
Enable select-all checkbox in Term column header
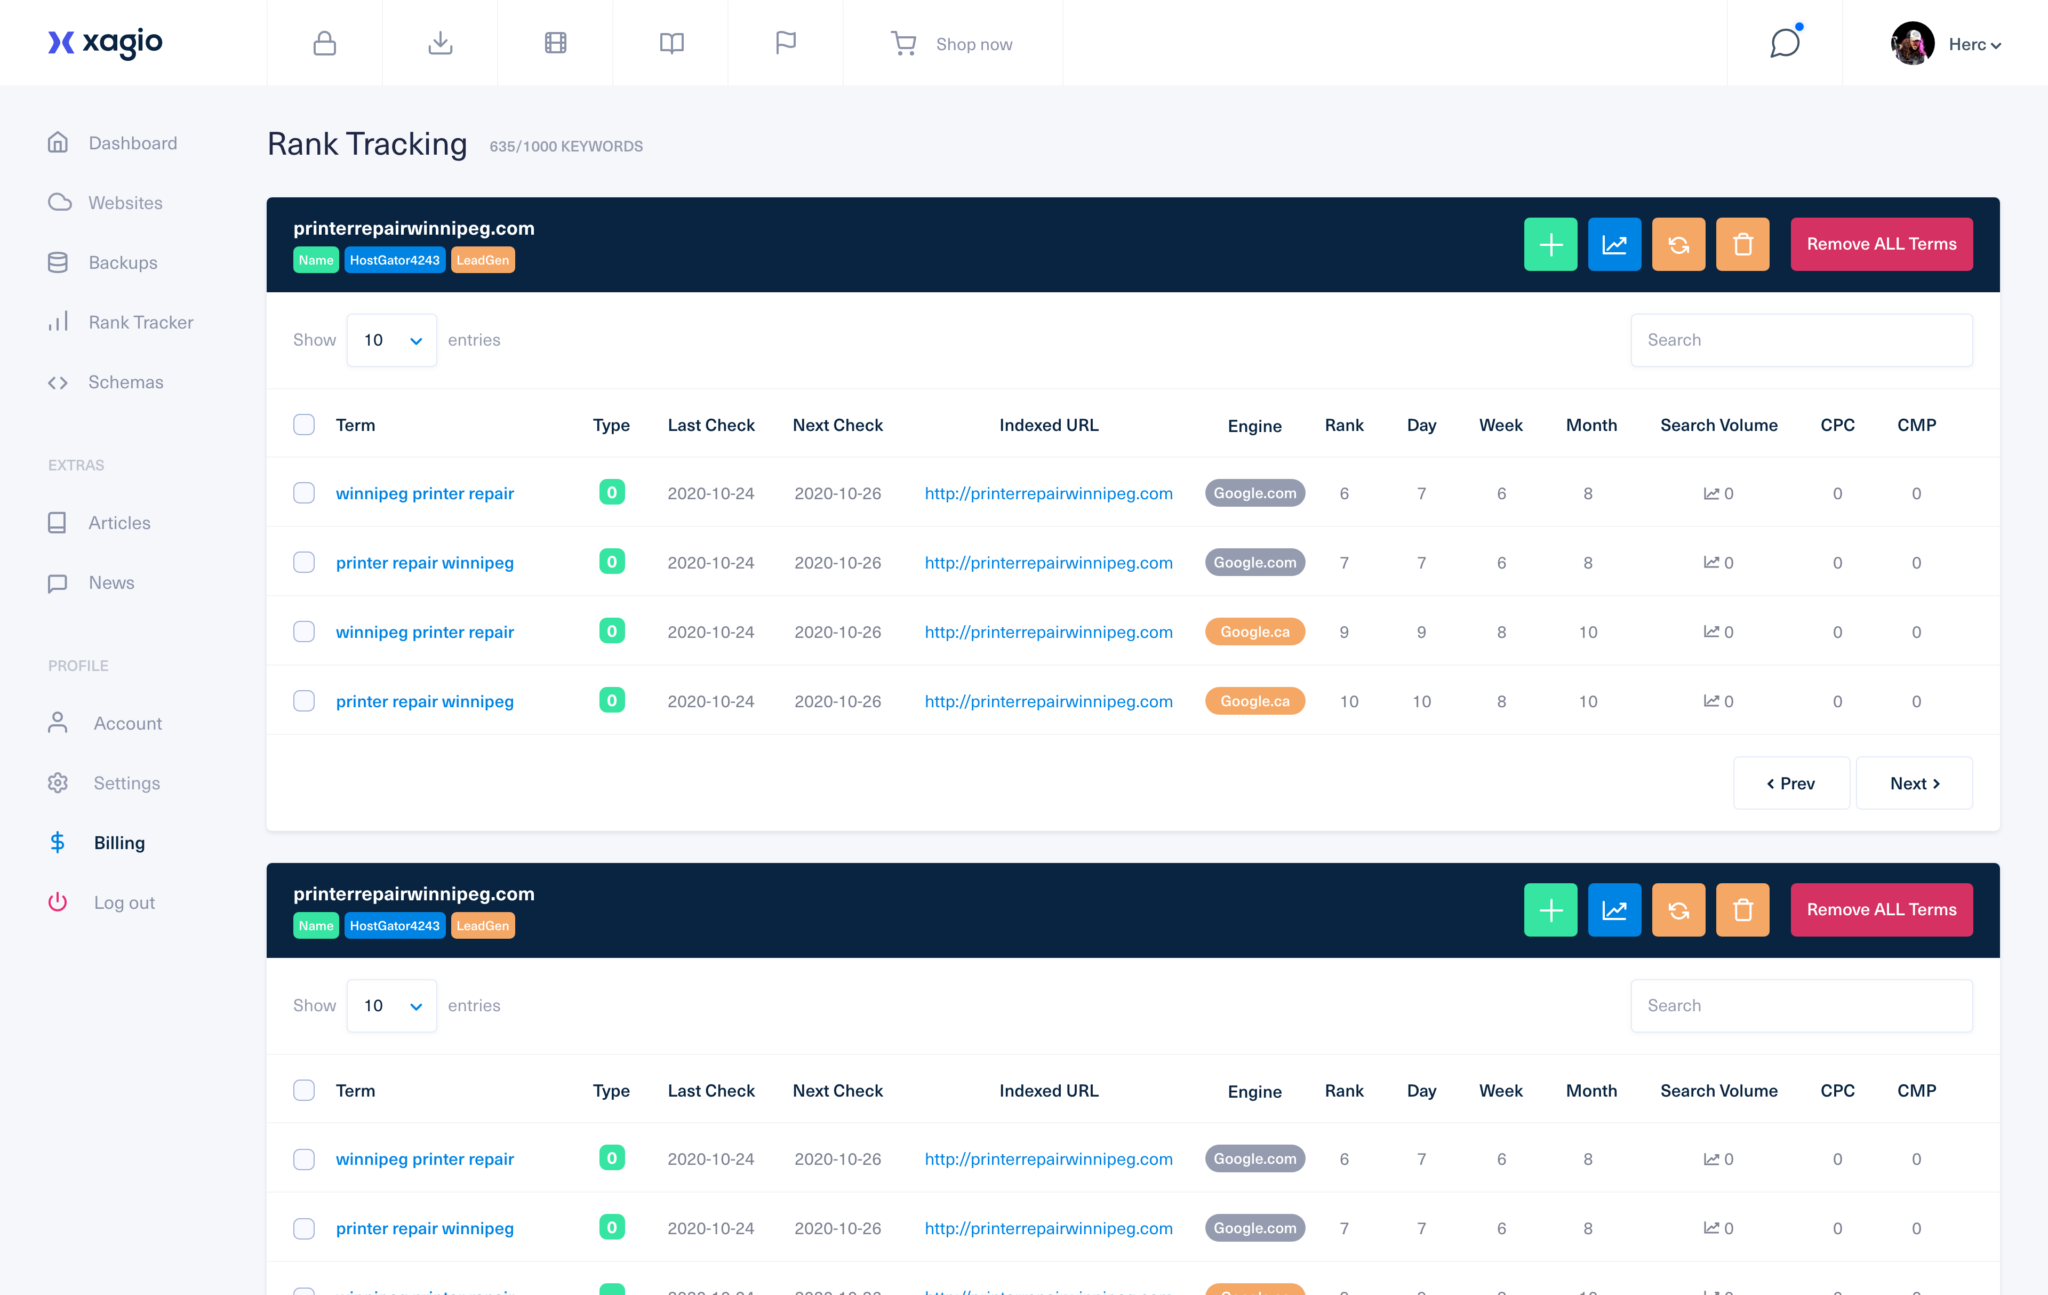coord(303,424)
